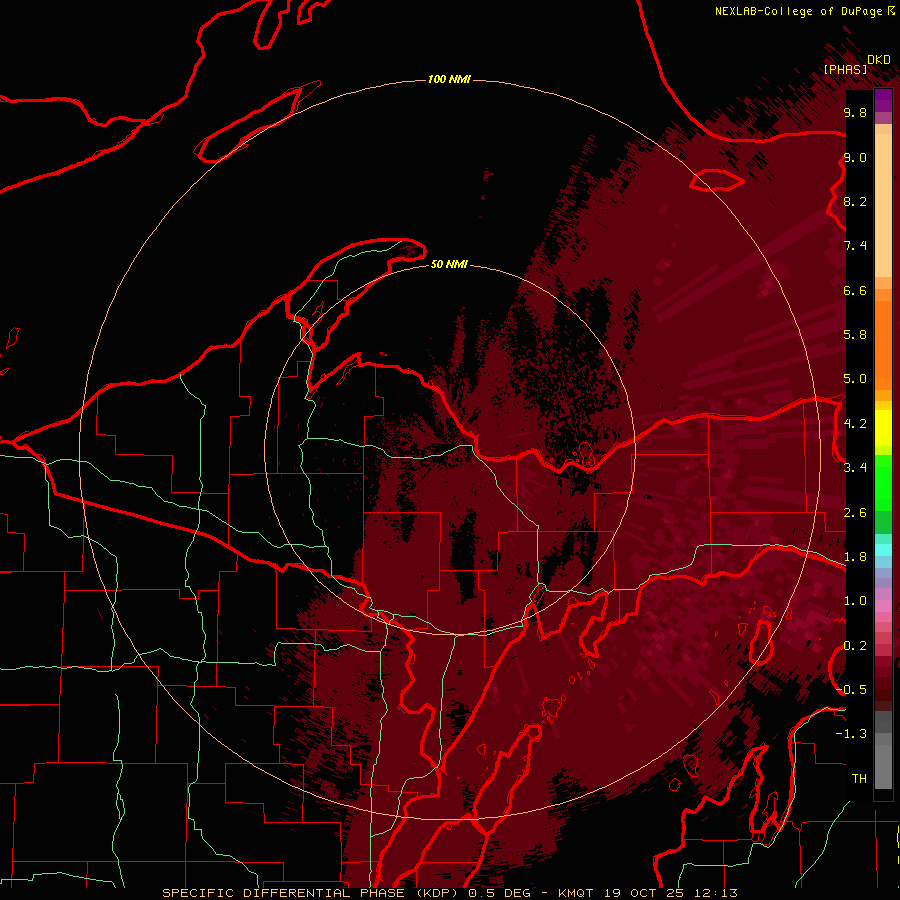Pick the cyan band of the color bar

883,549
